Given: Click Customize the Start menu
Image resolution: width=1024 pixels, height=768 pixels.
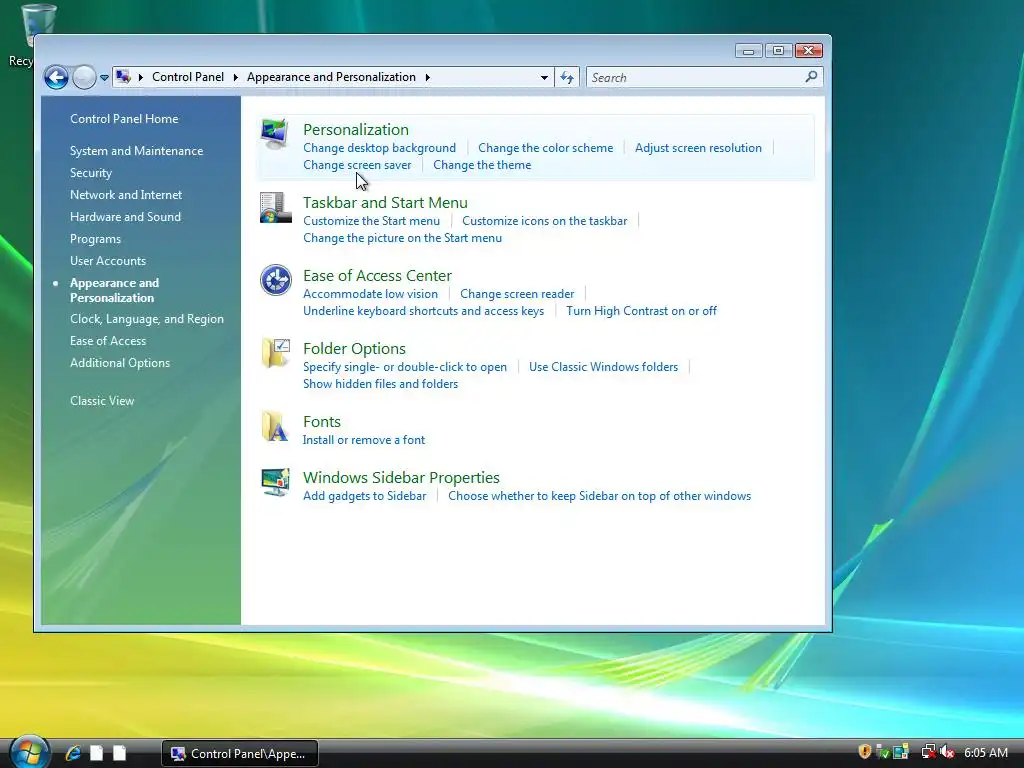Looking at the screenshot, I should [x=372, y=221].
